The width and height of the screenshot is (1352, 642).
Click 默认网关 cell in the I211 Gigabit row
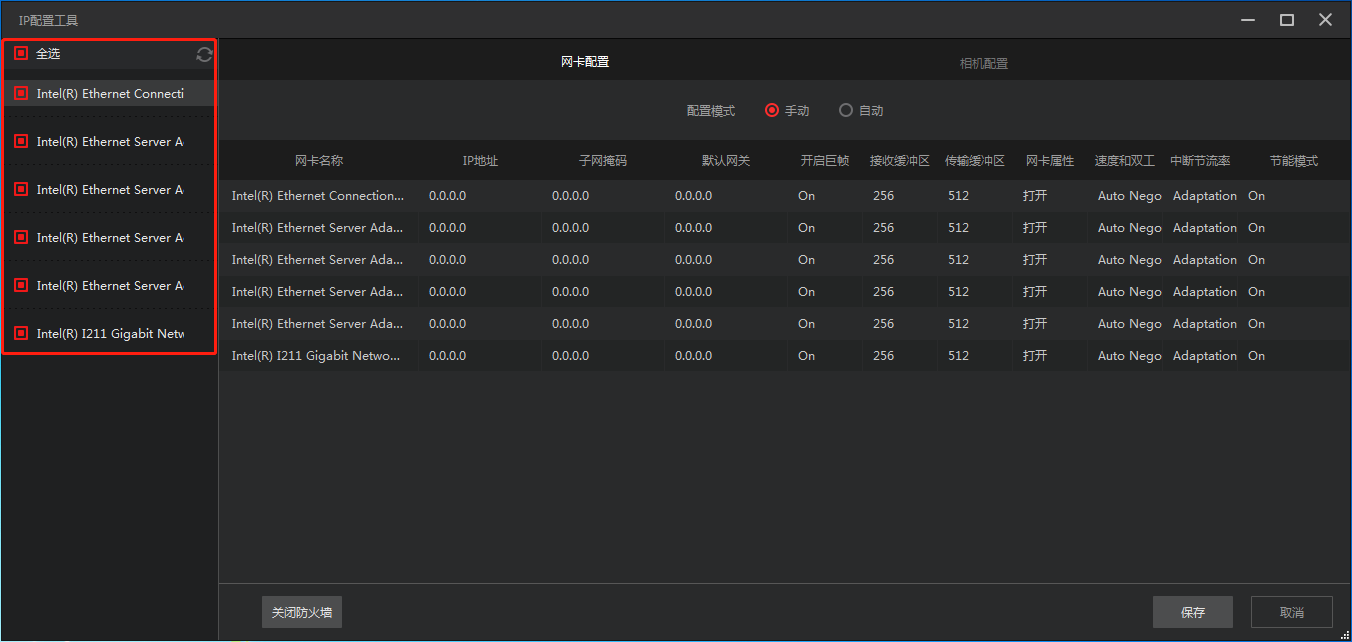tap(725, 356)
